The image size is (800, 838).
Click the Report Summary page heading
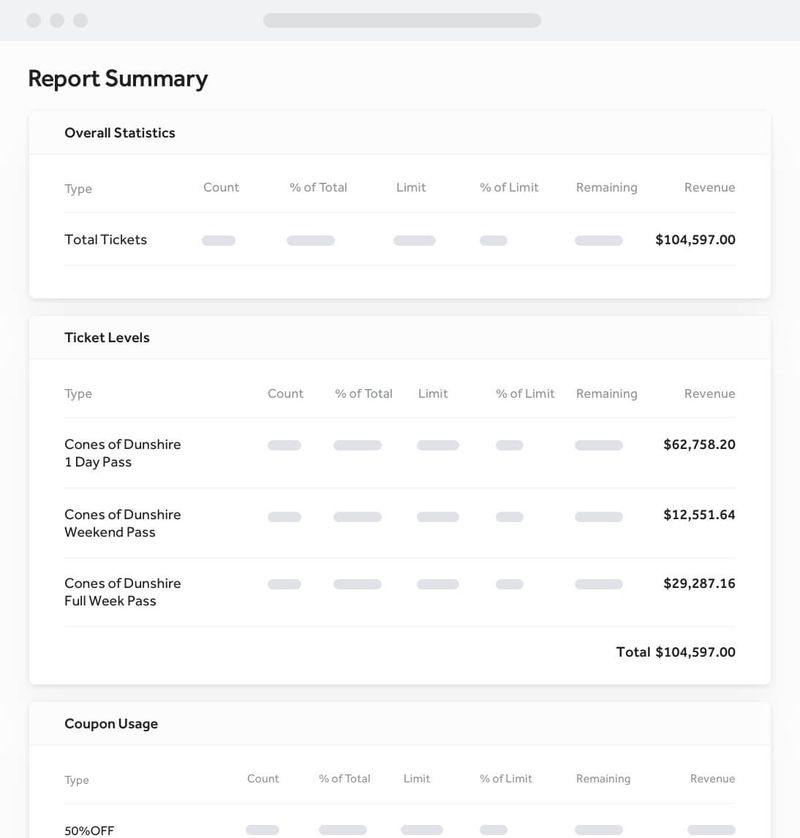click(x=118, y=78)
